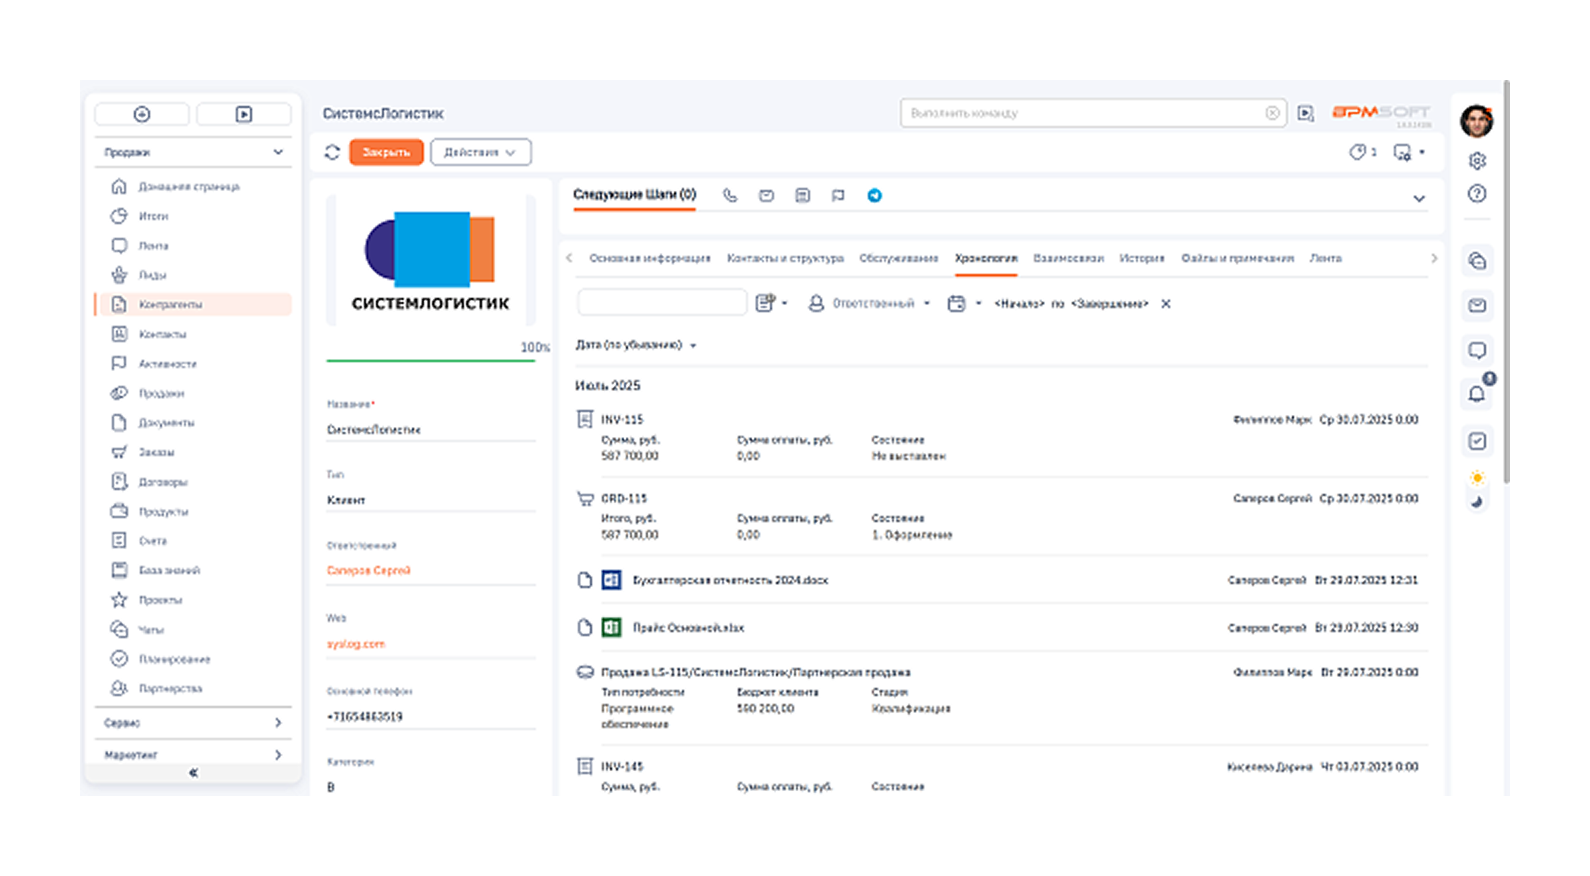1590x876 pixels.
Task: Open notifications bell in right panel
Action: [1477, 394]
